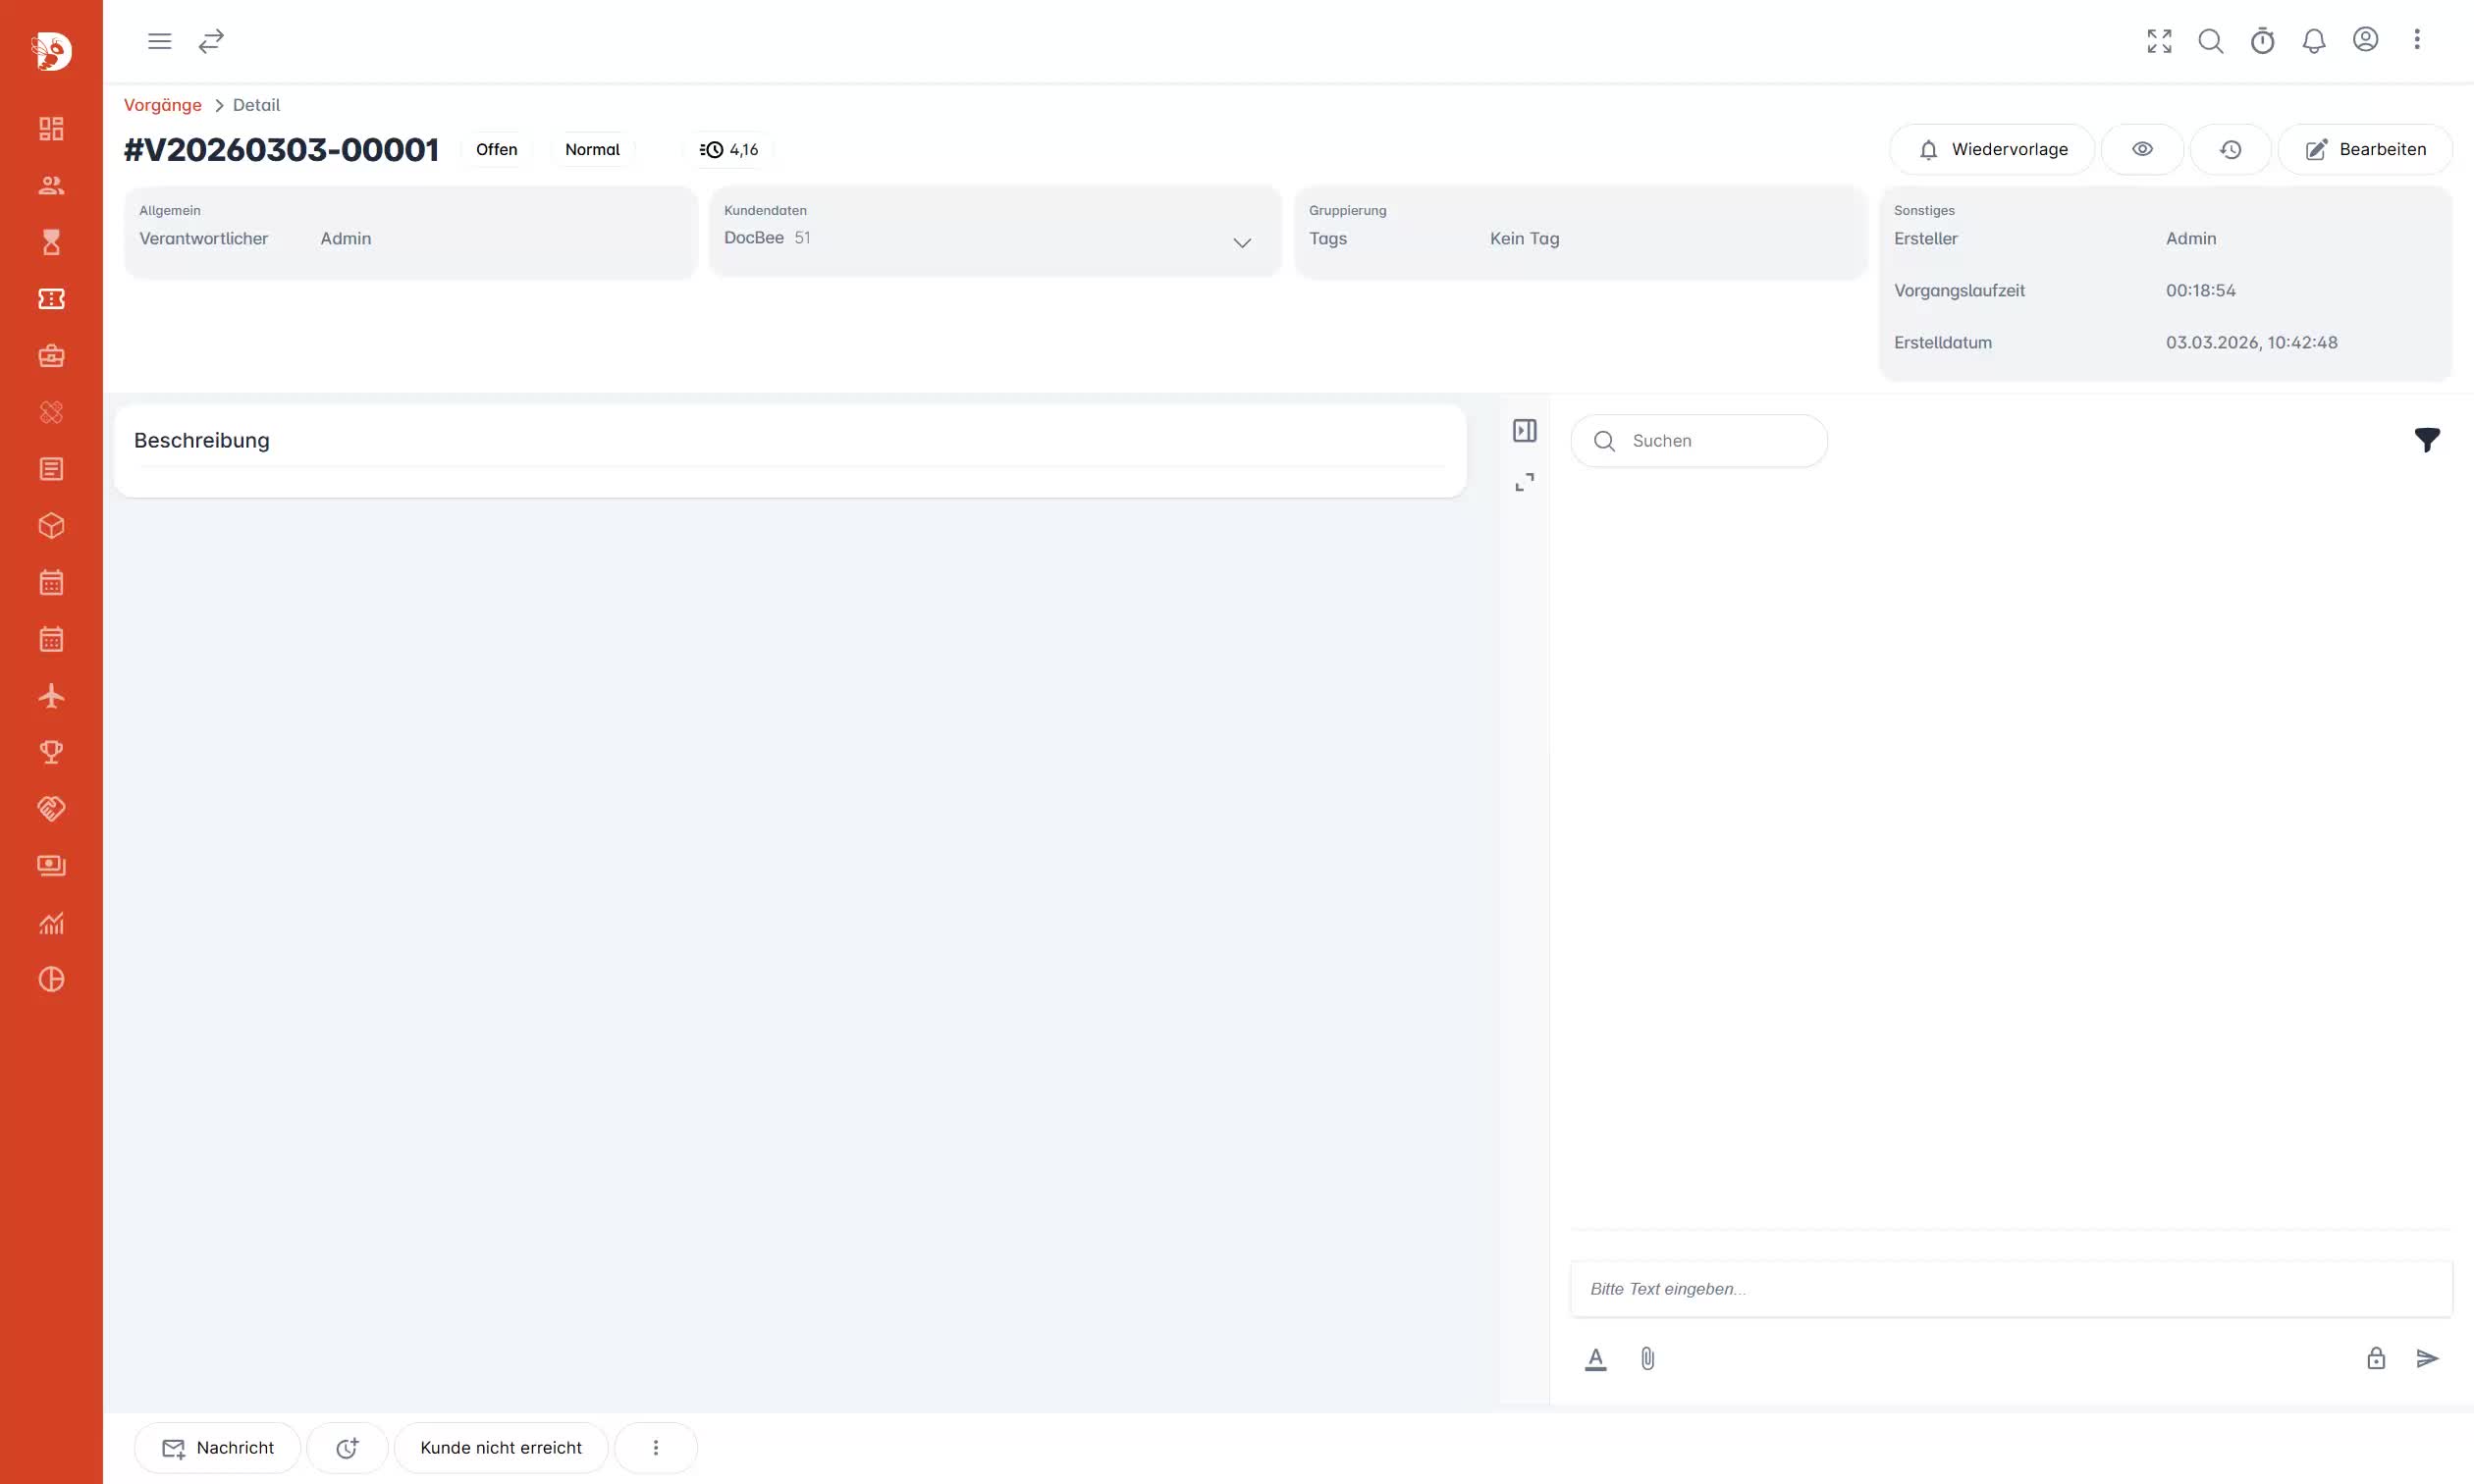Click the swap arrows icon in top bar
This screenshot has height=1484, width=2474.
click(x=211, y=41)
